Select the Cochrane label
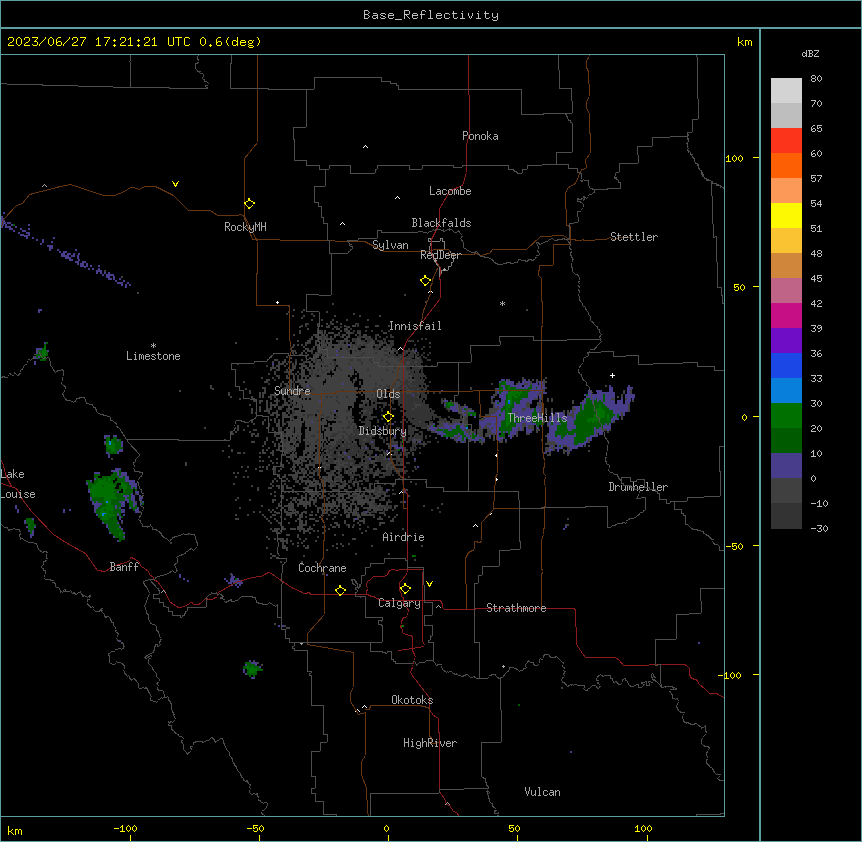The width and height of the screenshot is (862, 842). tap(322, 568)
